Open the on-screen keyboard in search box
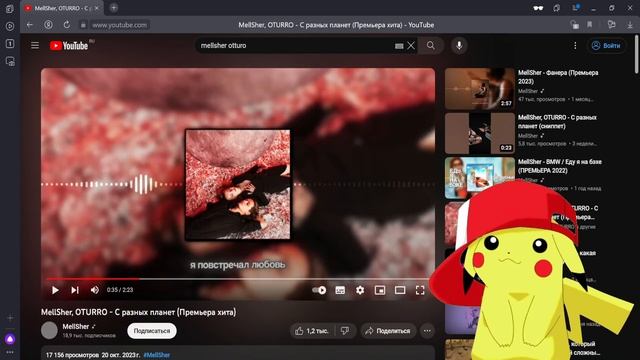The height and width of the screenshot is (360, 640). tap(399, 46)
